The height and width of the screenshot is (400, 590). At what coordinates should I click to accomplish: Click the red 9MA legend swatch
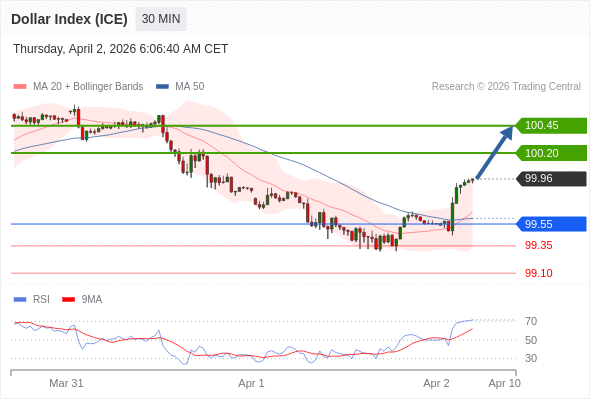coord(68,300)
